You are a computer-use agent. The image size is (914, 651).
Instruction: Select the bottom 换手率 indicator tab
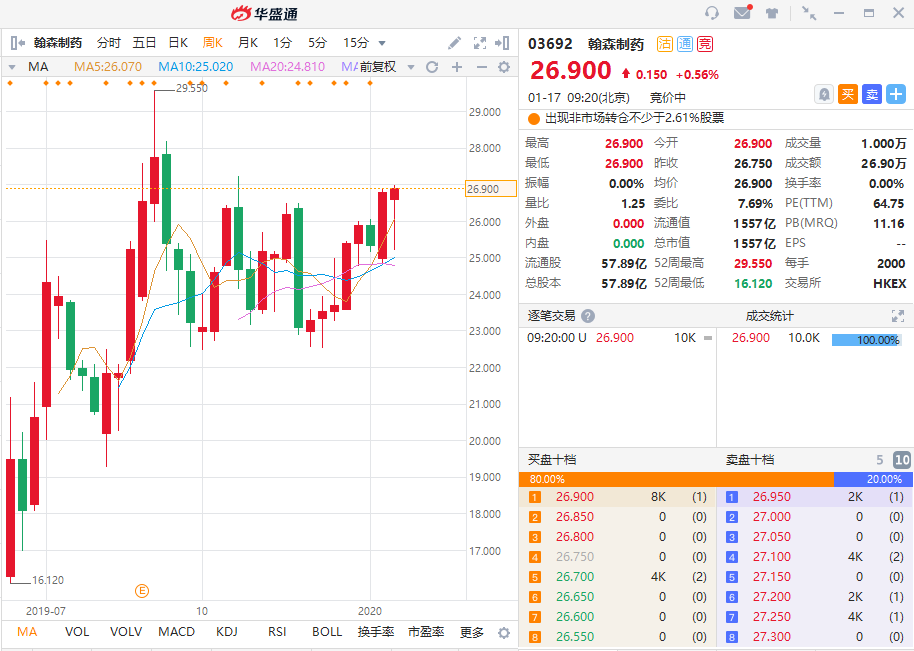(x=376, y=632)
